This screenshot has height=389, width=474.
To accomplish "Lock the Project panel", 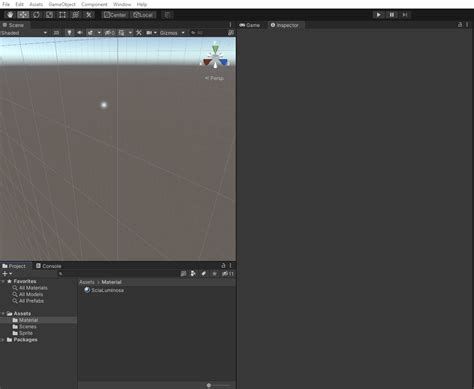I will (223, 266).
